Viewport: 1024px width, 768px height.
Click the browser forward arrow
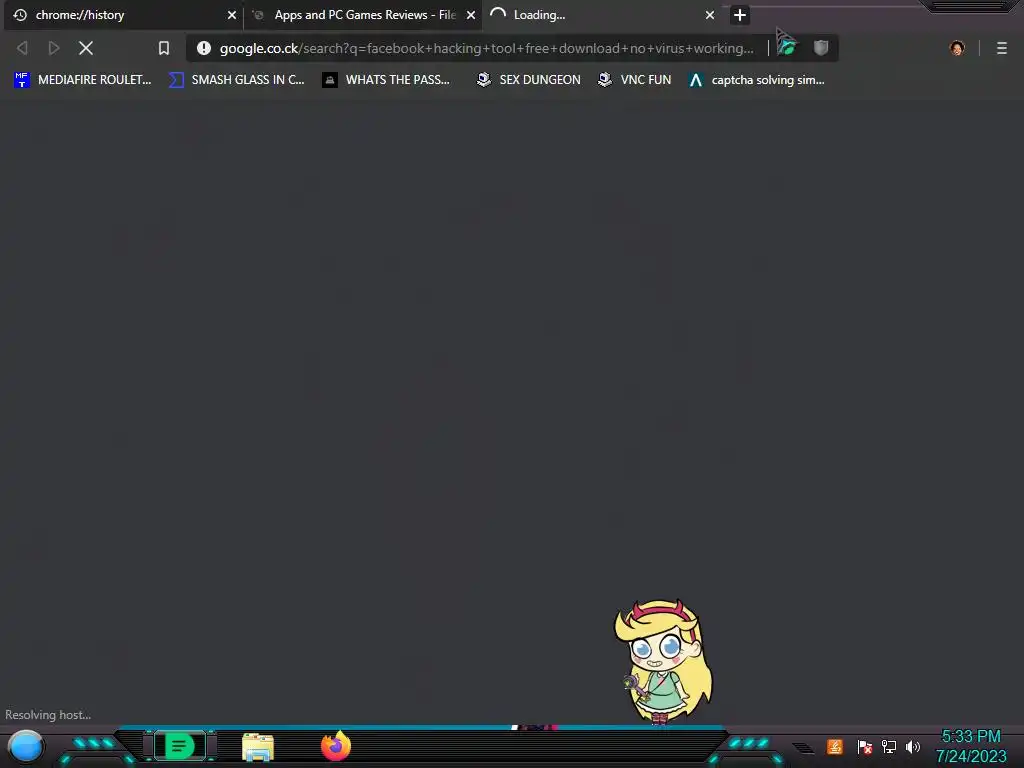tap(54, 48)
